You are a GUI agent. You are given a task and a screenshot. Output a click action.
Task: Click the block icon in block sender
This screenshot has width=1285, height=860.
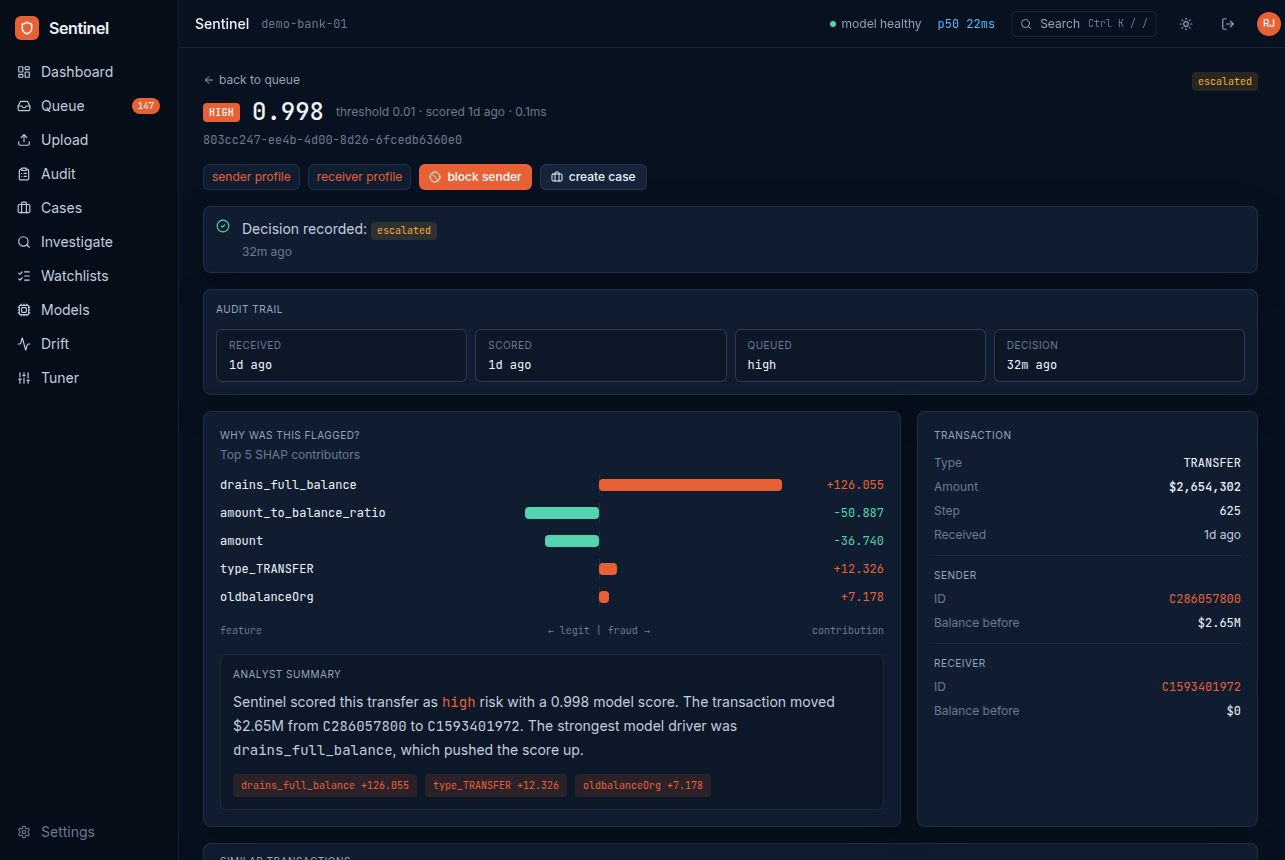coord(435,177)
